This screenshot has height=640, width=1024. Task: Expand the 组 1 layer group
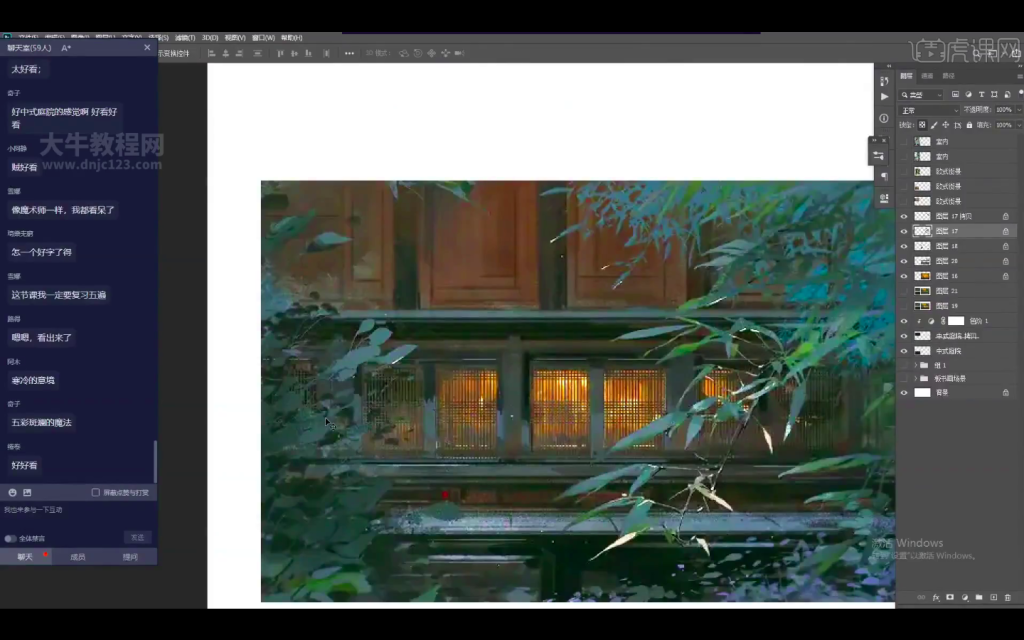pyautogui.click(x=915, y=365)
